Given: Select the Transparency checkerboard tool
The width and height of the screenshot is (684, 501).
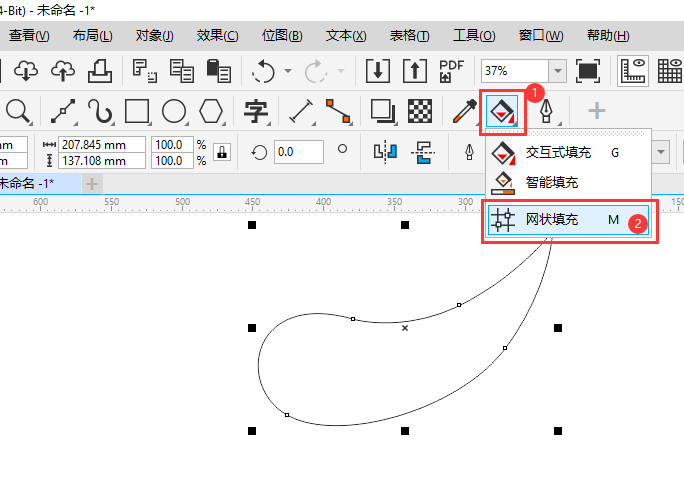Looking at the screenshot, I should [420, 111].
